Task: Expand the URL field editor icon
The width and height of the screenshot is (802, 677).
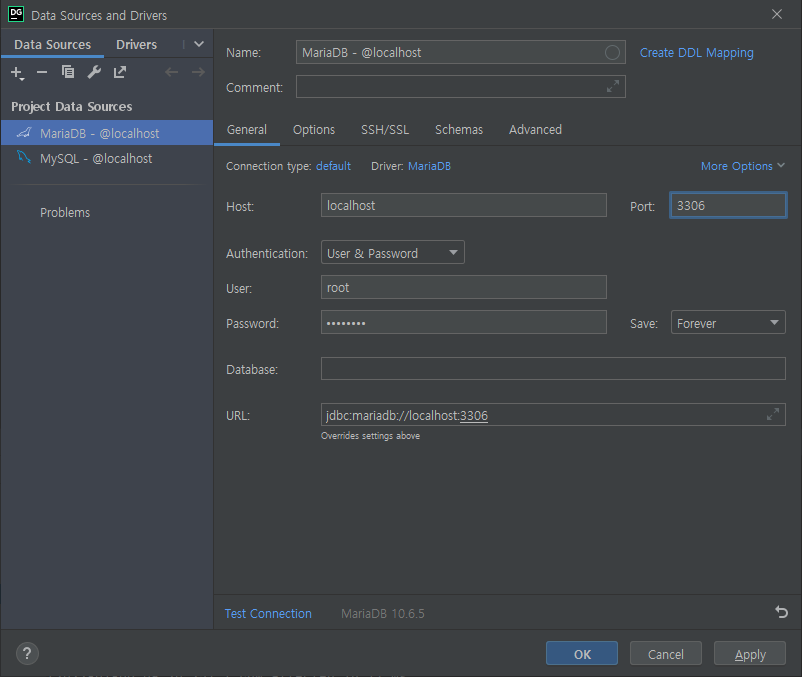Action: pyautogui.click(x=773, y=414)
